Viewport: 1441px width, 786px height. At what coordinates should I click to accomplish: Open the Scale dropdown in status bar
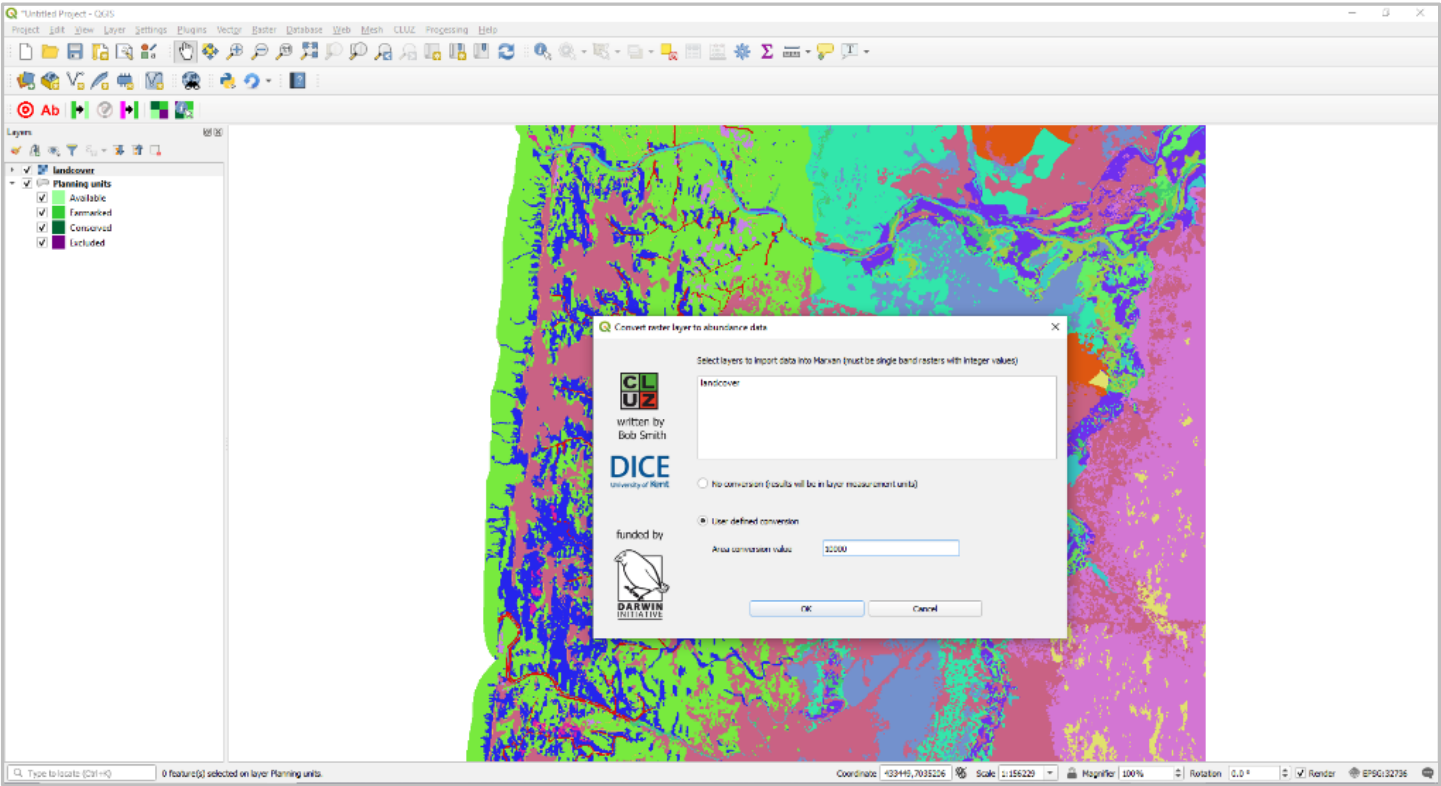1050,774
